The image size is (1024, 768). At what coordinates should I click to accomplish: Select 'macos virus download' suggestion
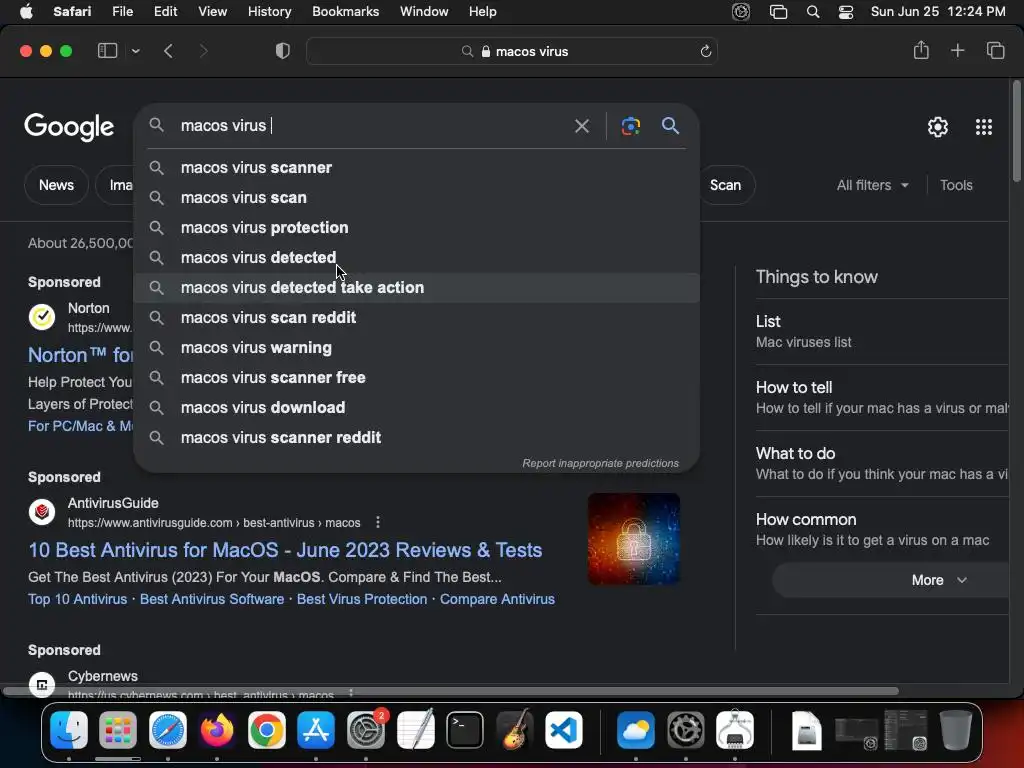417,408
